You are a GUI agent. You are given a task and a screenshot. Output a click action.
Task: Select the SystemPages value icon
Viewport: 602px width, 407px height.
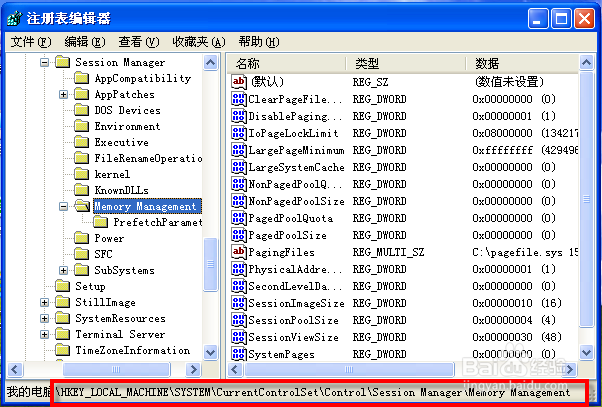coord(238,354)
